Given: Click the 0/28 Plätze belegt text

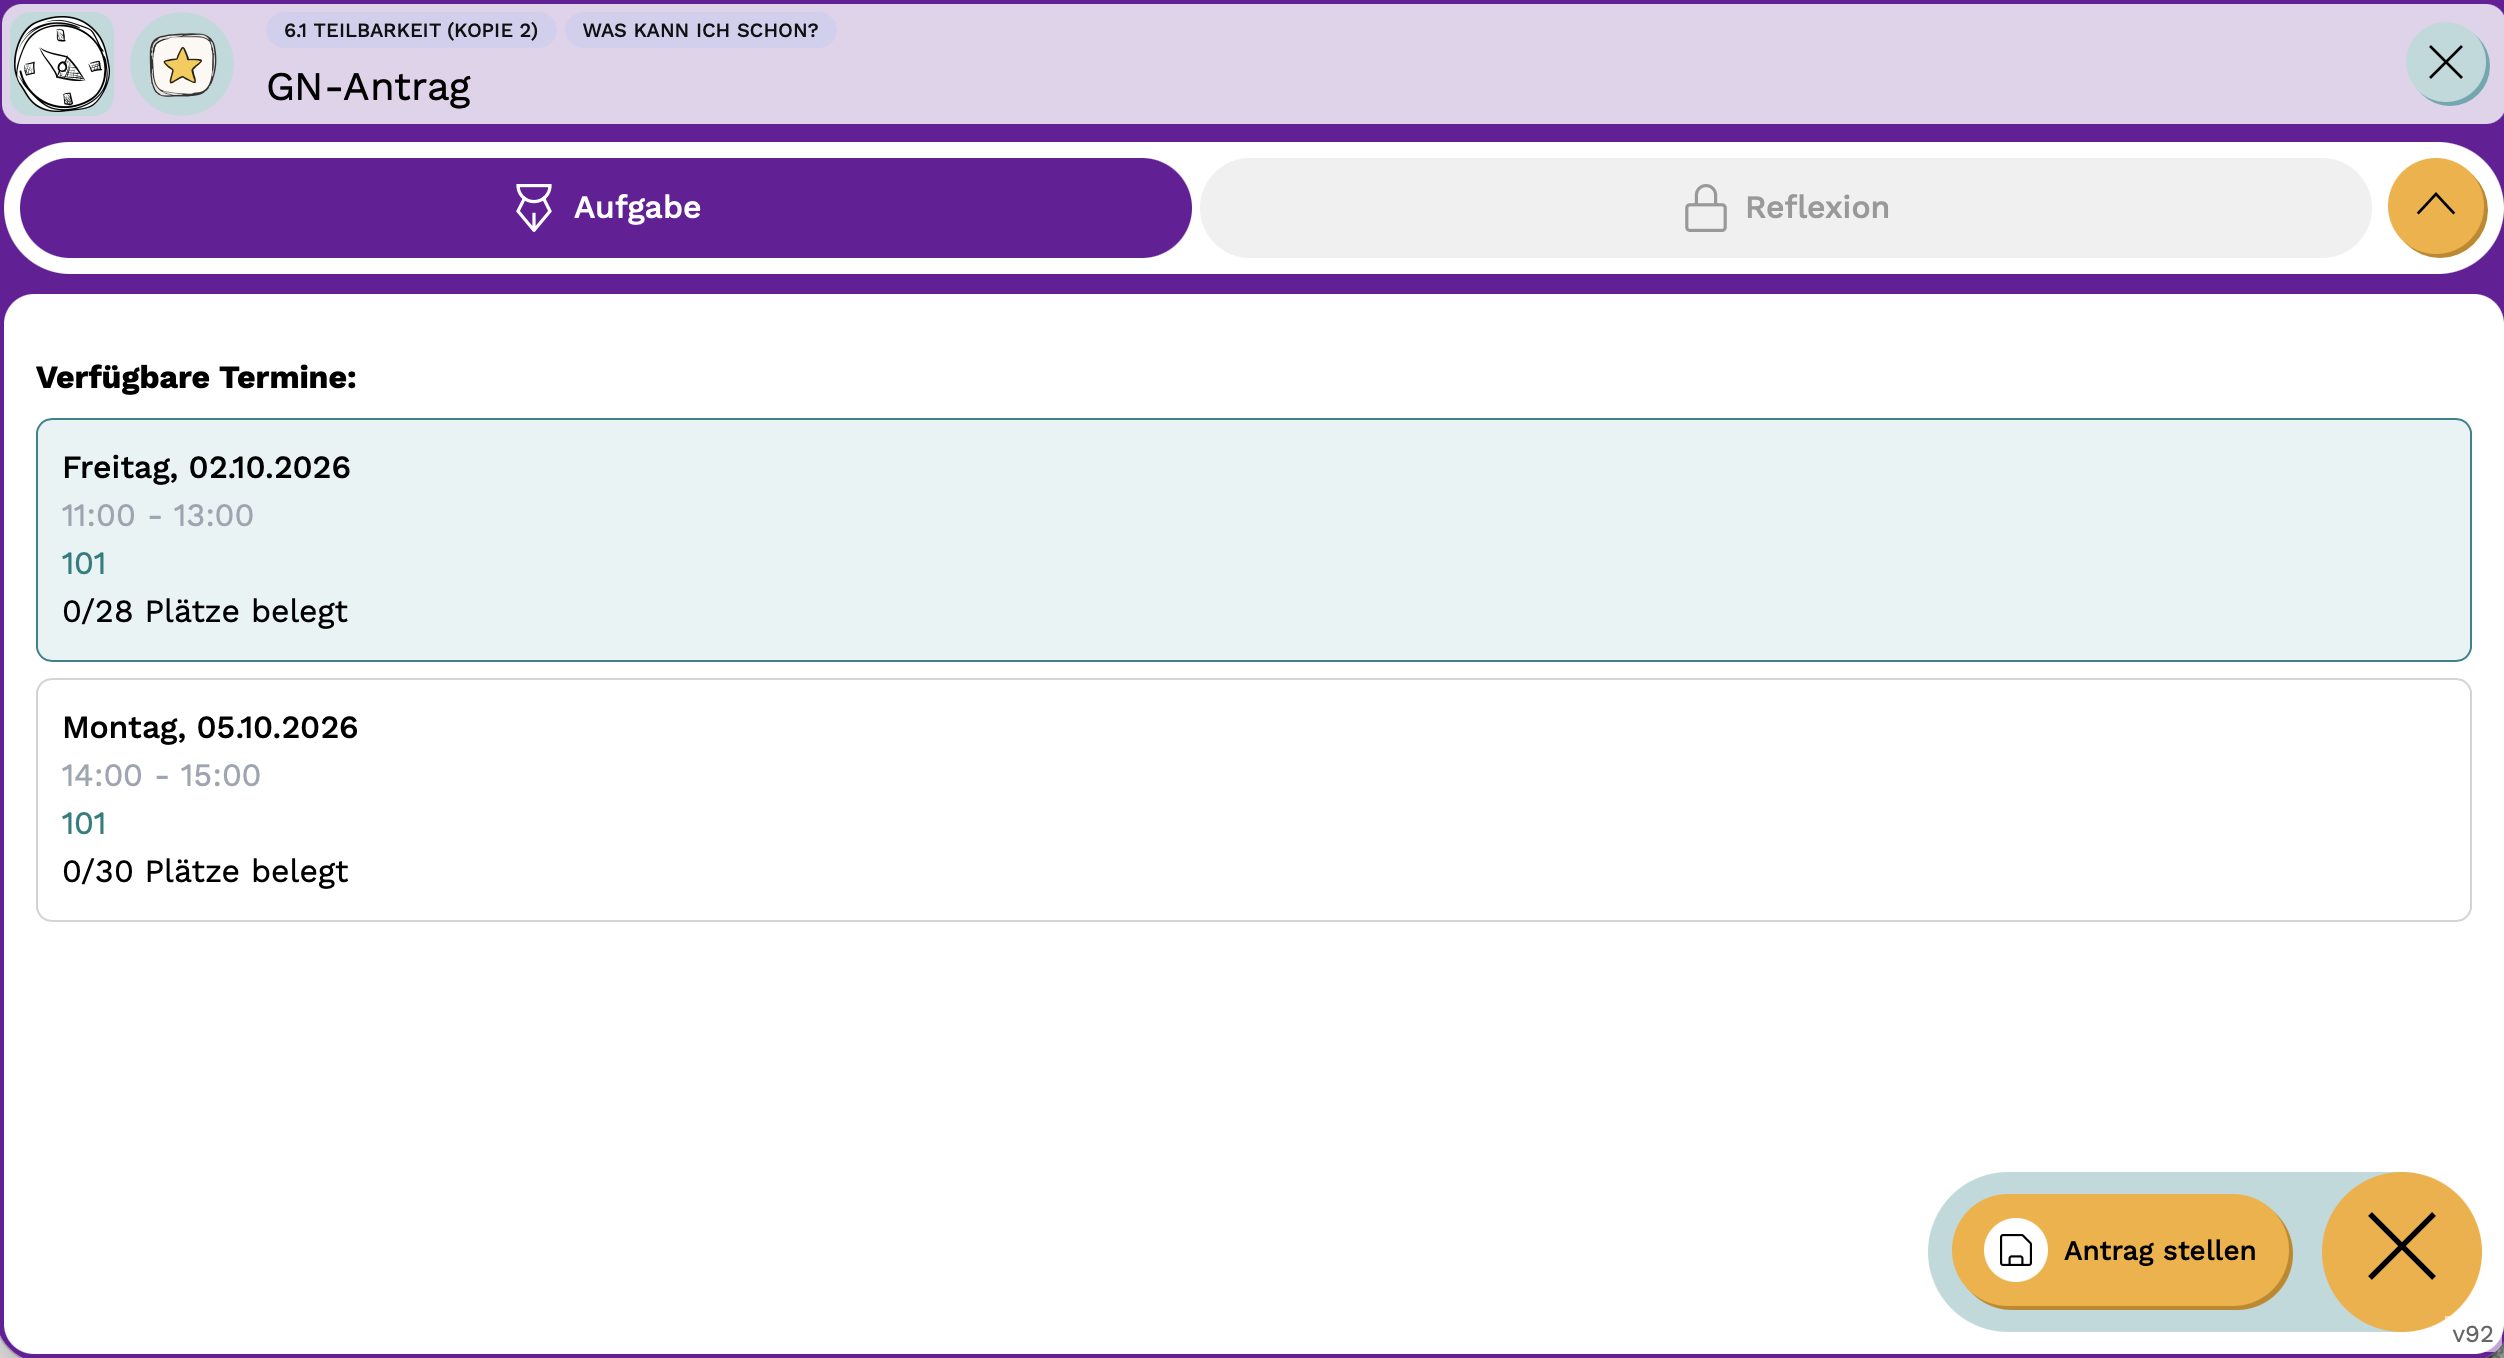Looking at the screenshot, I should [205, 611].
